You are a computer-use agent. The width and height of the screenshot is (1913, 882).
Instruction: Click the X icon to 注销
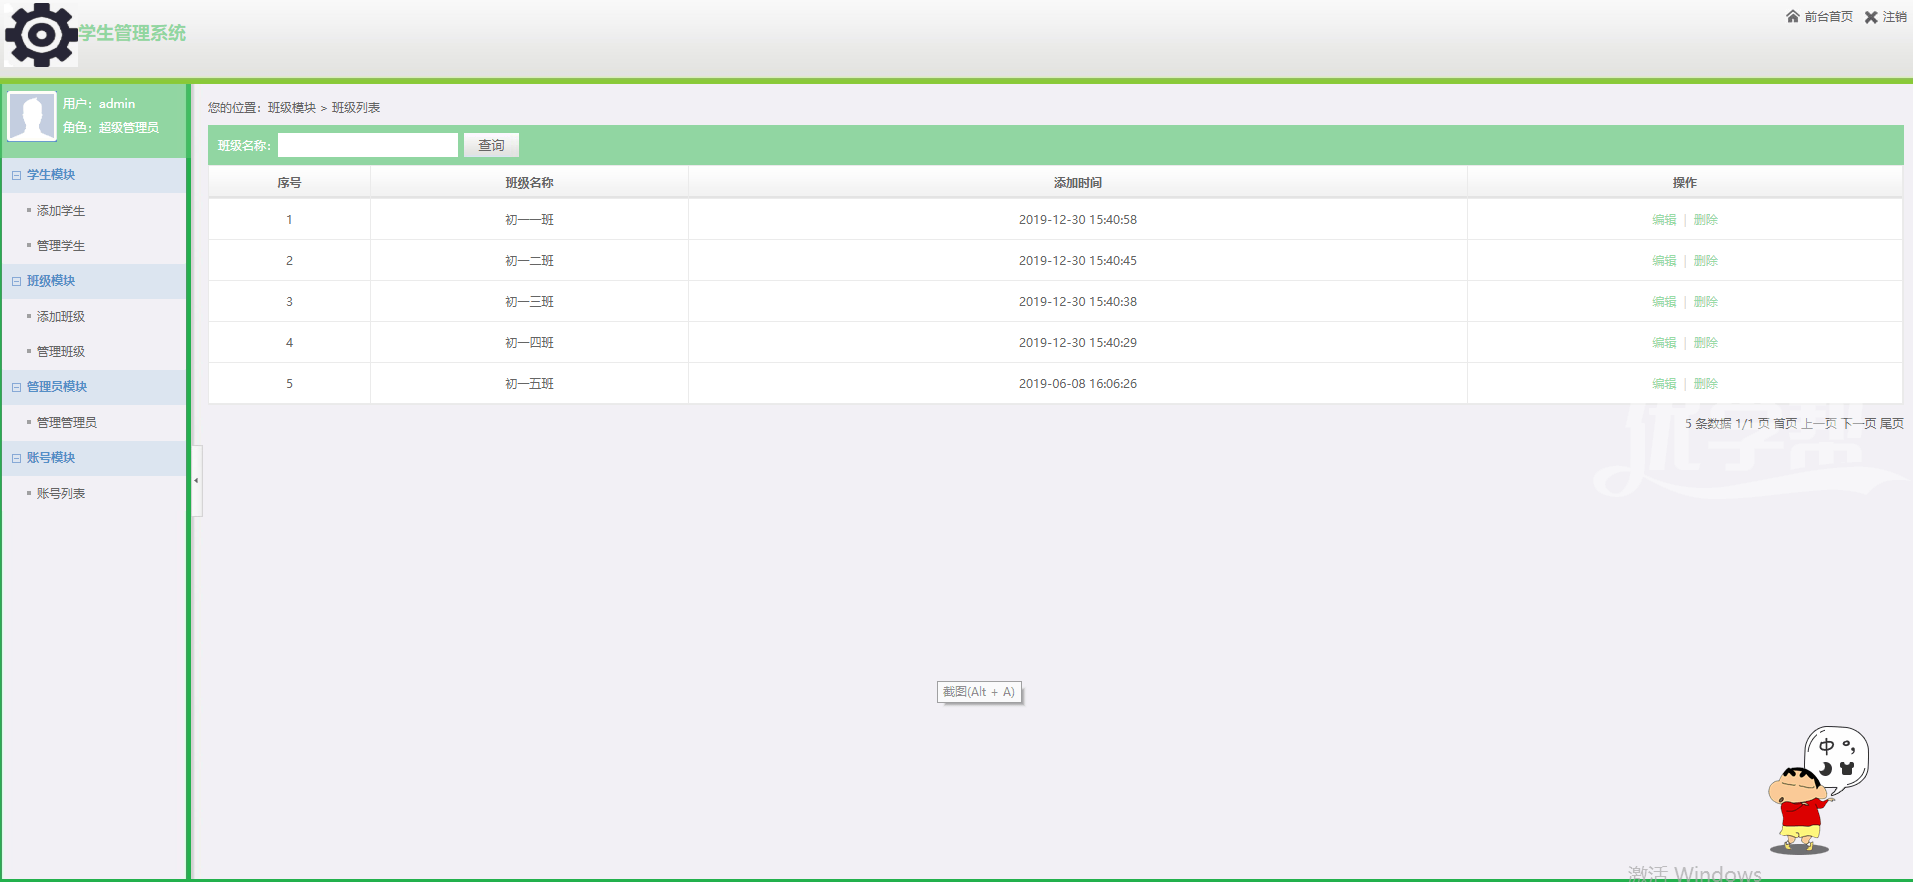[1871, 17]
